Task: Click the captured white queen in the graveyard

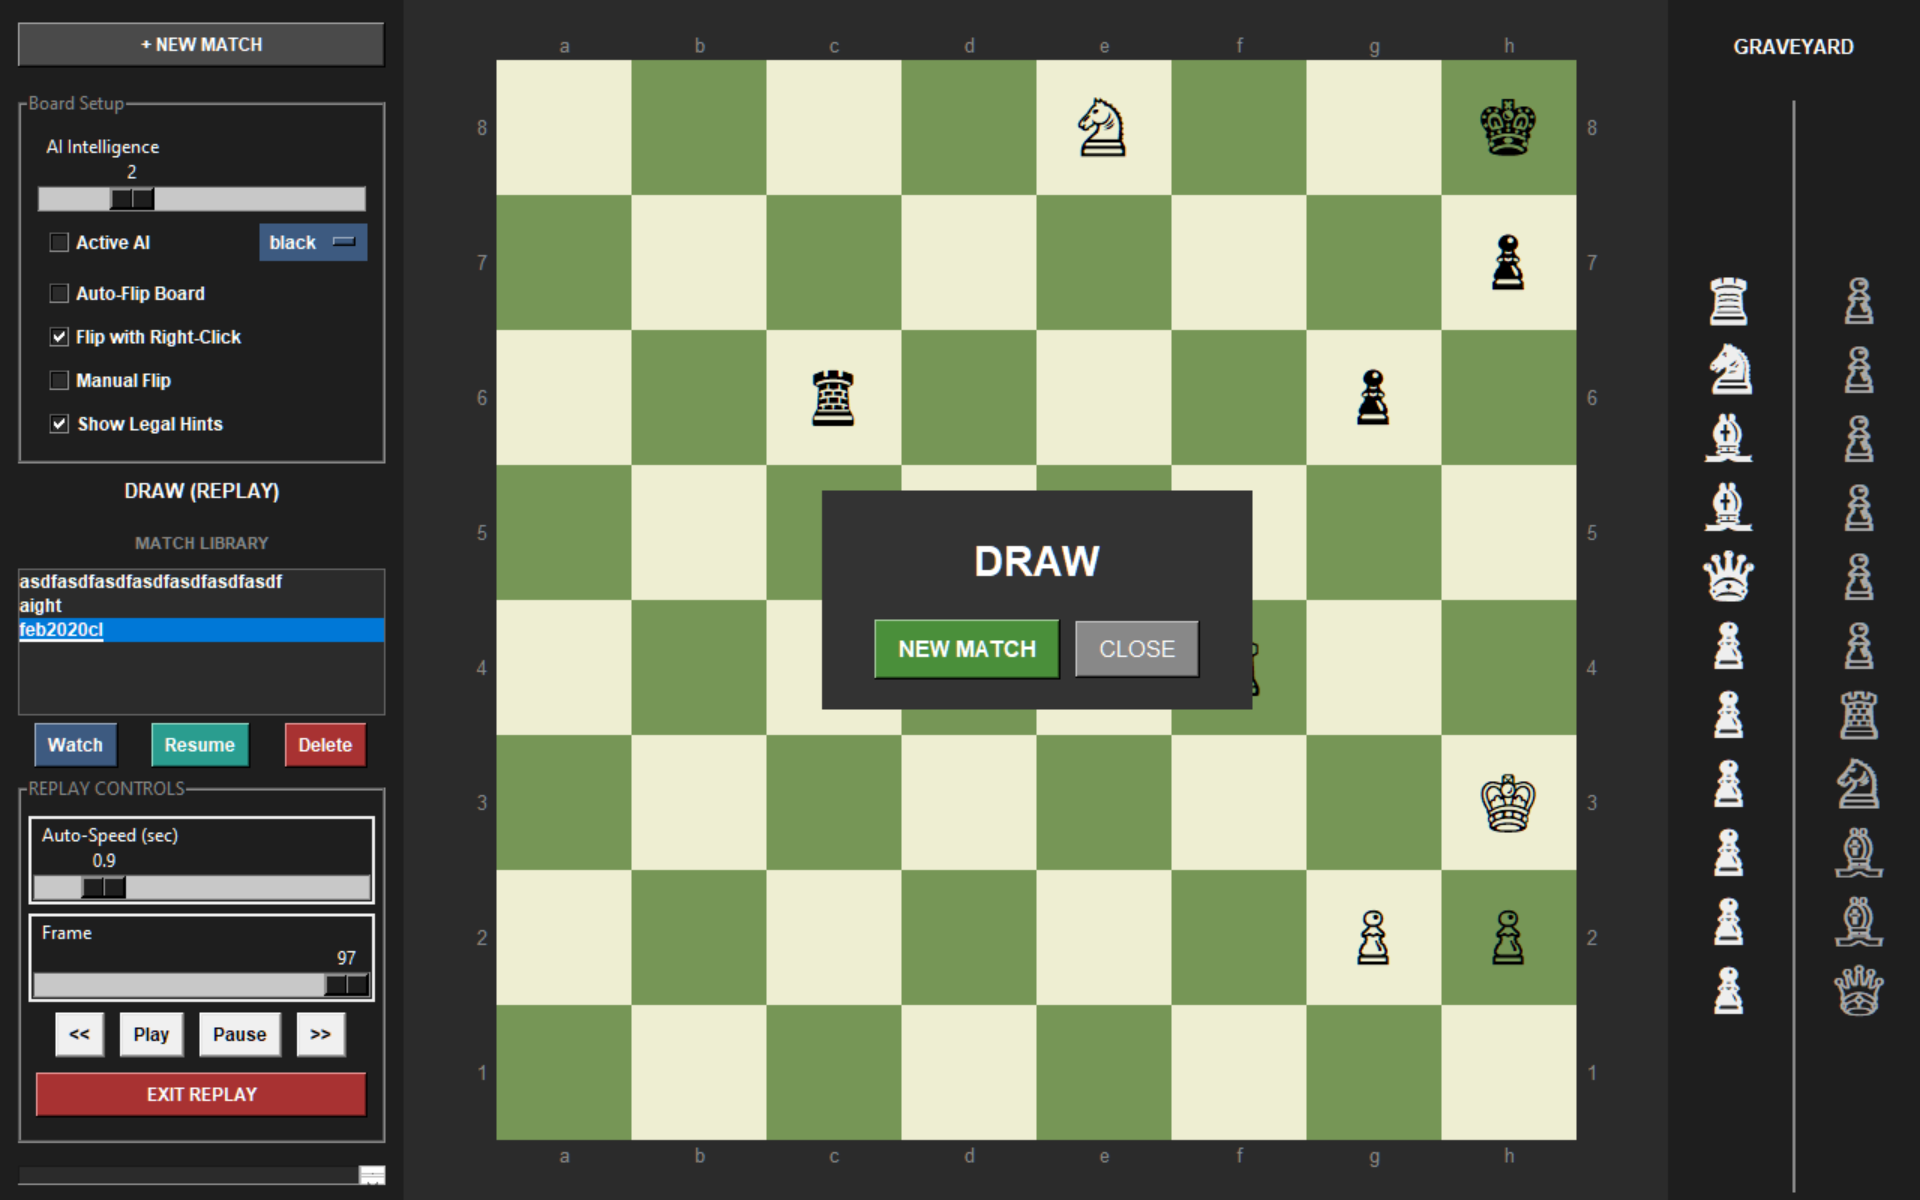Action: (1728, 577)
